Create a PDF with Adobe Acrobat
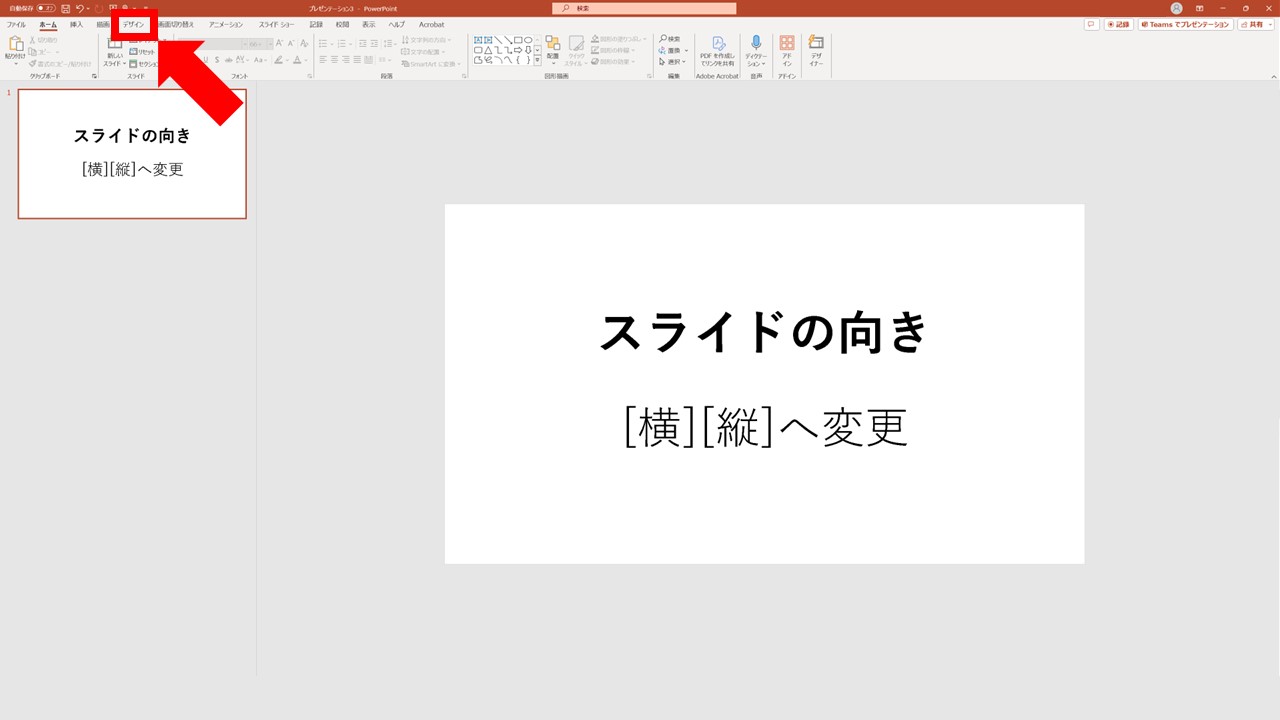This screenshot has height=720, width=1280. tap(717, 50)
